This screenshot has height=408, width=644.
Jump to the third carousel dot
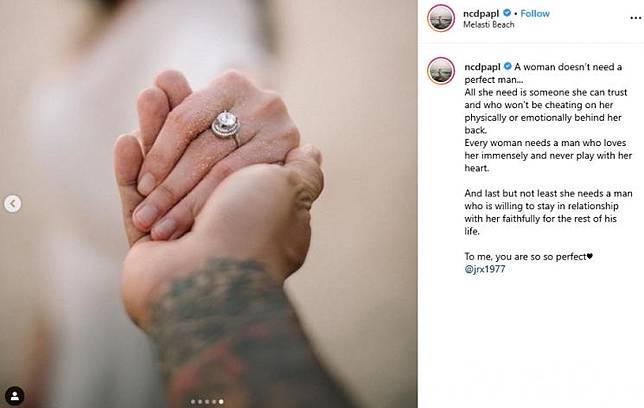pyautogui.click(x=207, y=401)
